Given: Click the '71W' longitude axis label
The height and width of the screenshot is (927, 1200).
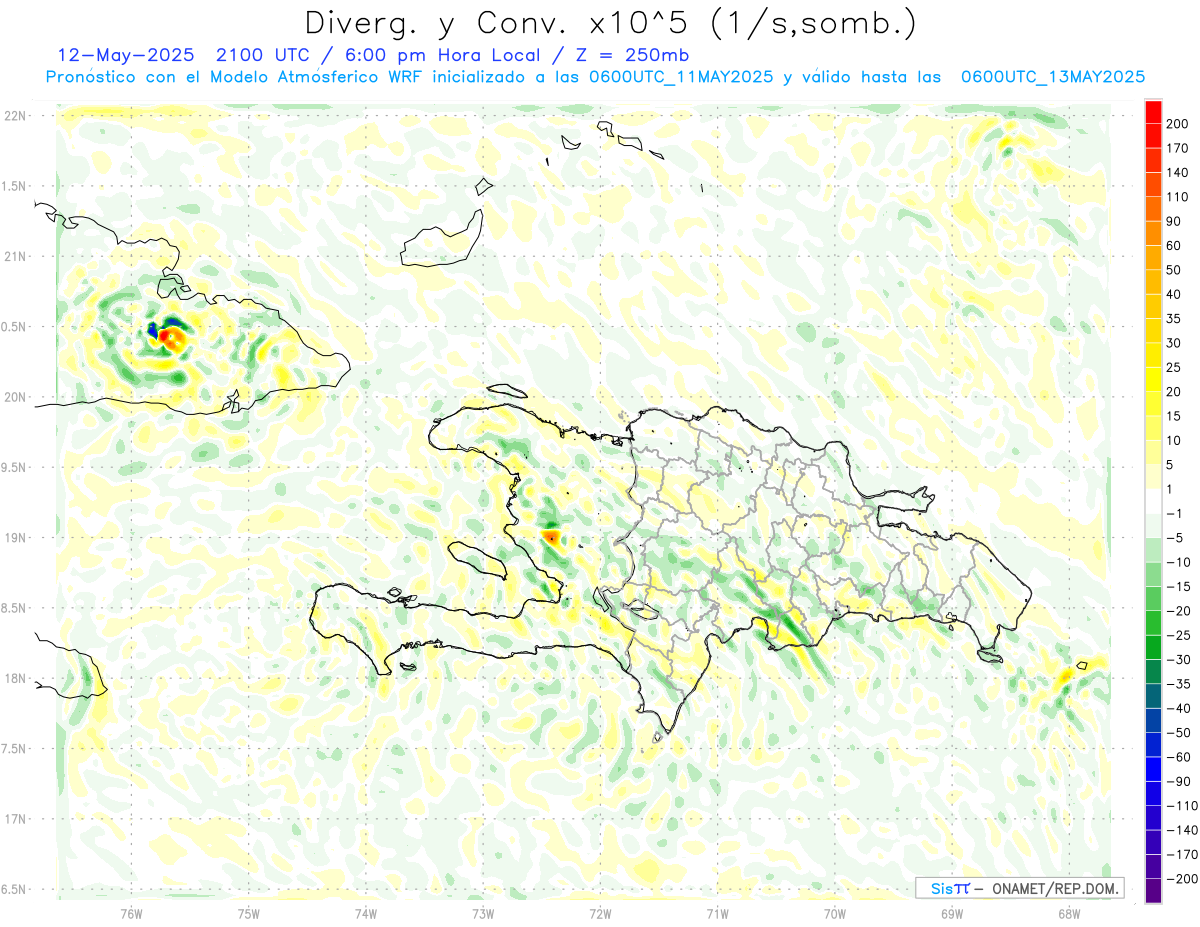Looking at the screenshot, I should click(717, 912).
